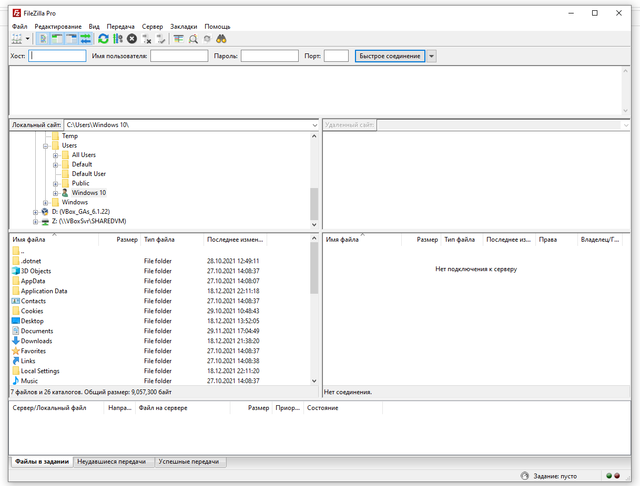Select the Favorites star icon
Screen dimensions: 640x486
coord(16,351)
